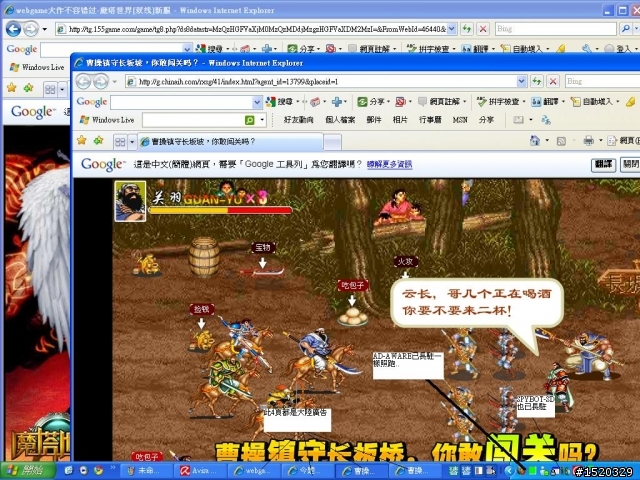
Task: Click 關閉 button in translation bar
Action: click(630, 164)
